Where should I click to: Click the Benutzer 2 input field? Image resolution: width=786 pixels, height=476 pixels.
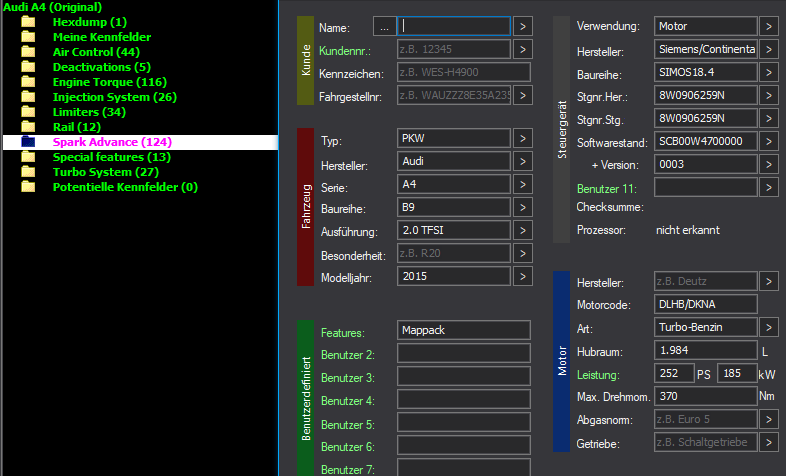(464, 354)
